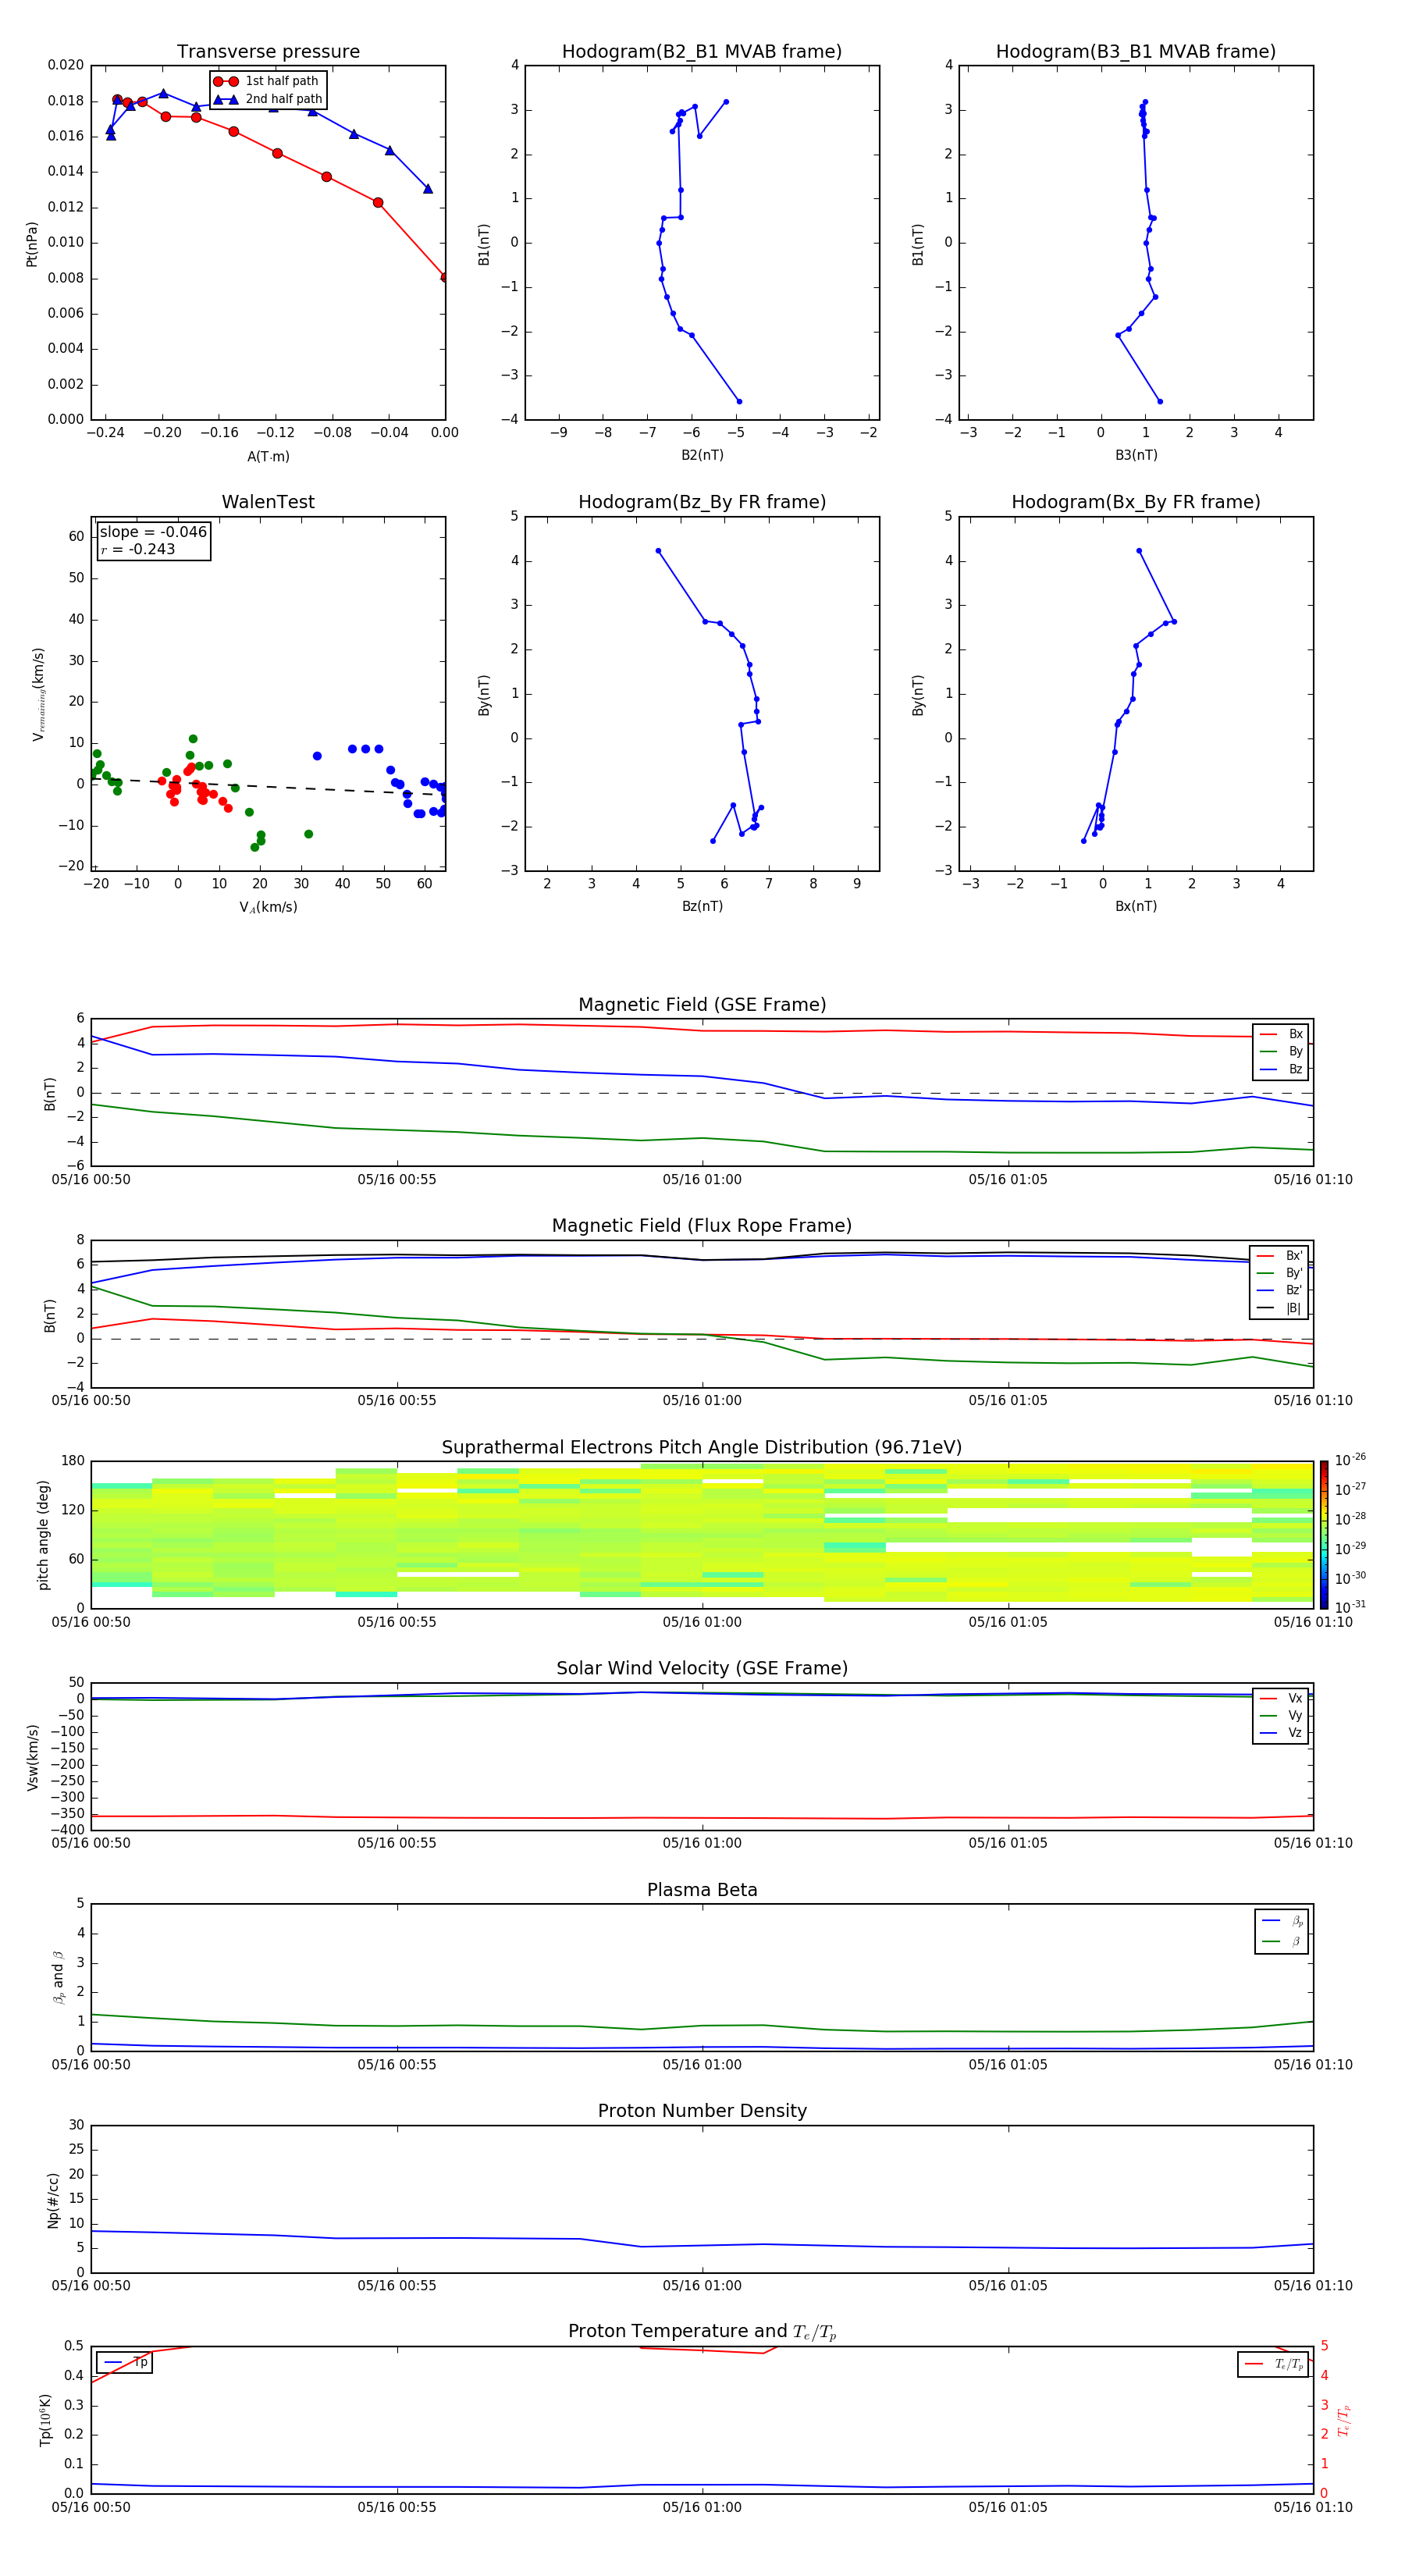The image size is (1405, 2576).
Task: Click the "Hodogram(Bz_By FR frame)" title
Action: pyautogui.click(x=702, y=502)
